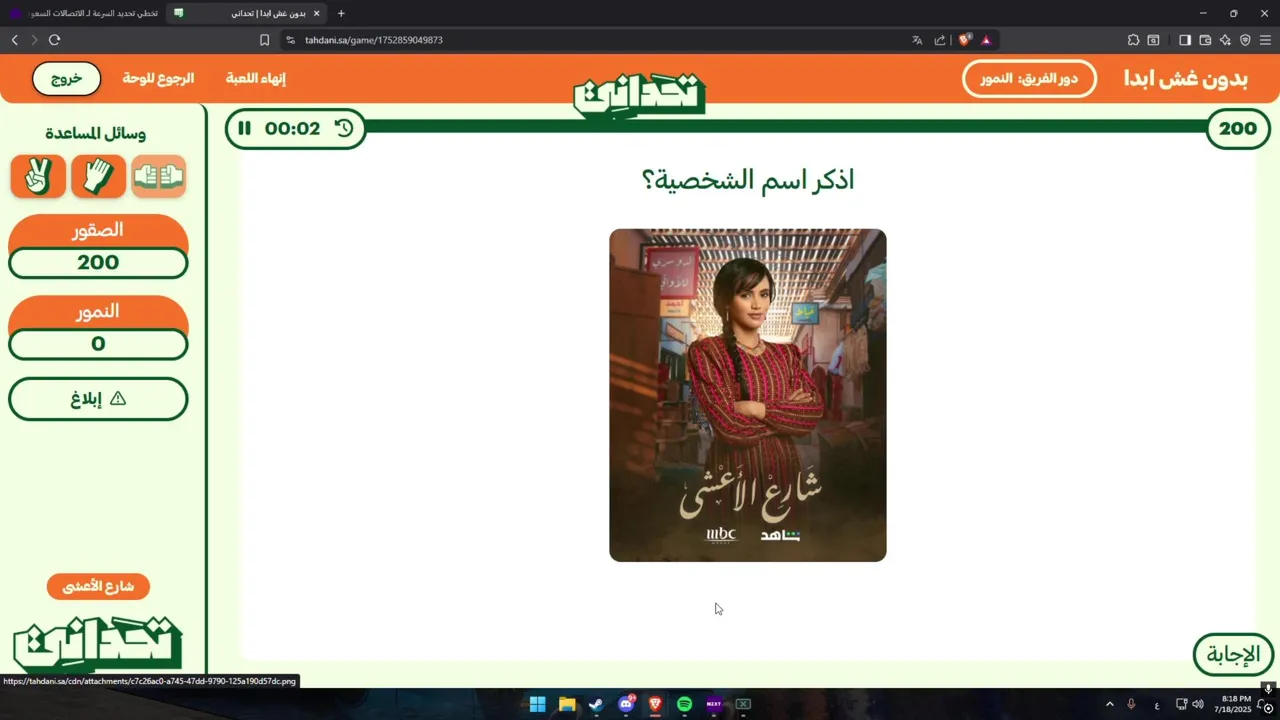Open Brave VPN shield icon
The image size is (1280, 720).
pyautogui.click(x=1245, y=40)
